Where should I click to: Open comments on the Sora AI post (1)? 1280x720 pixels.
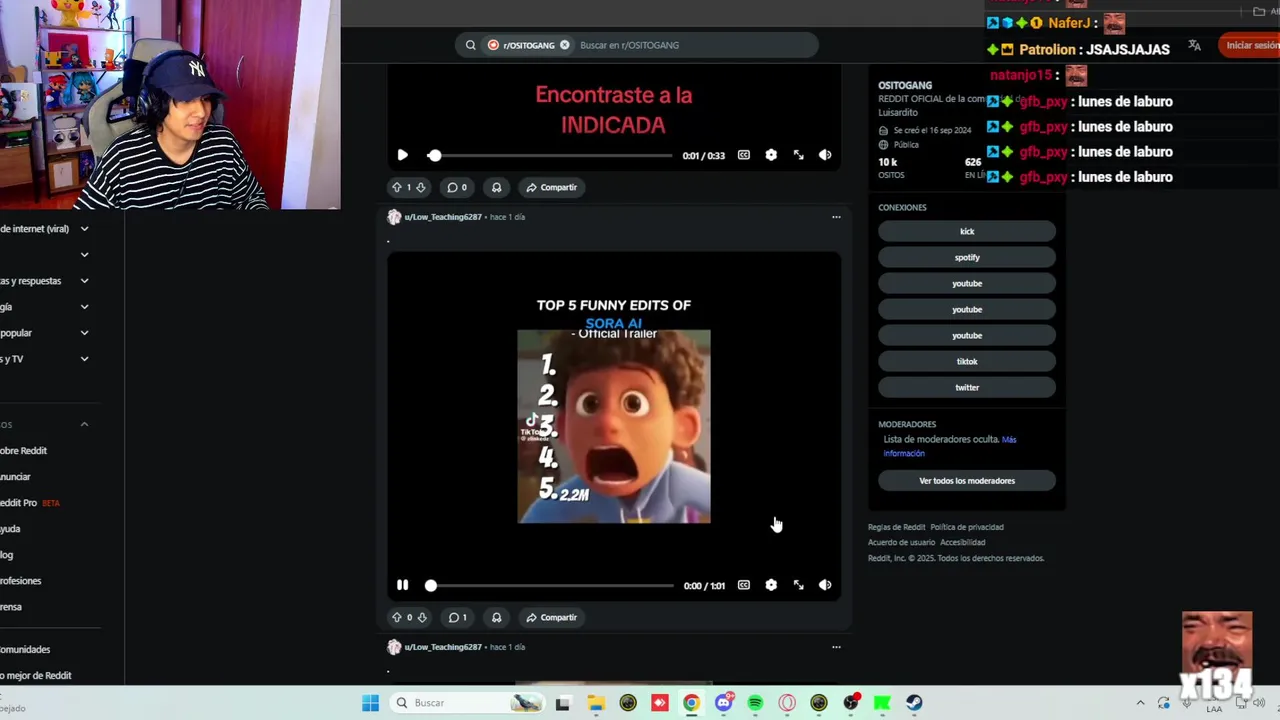457,617
